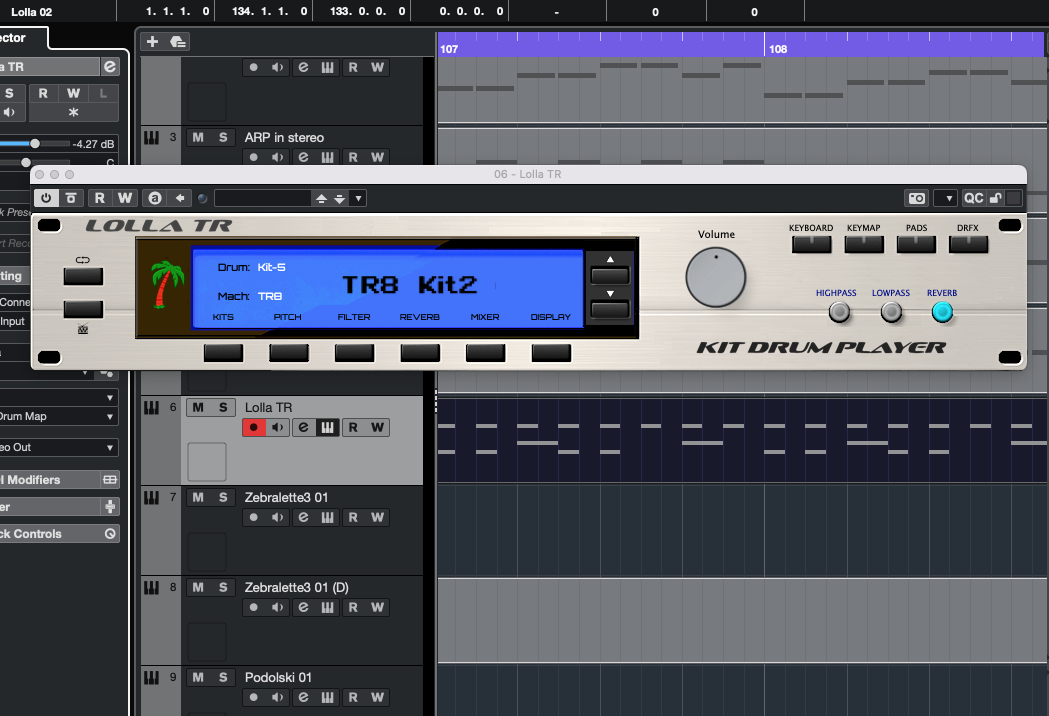Click the button under the PITCH label
Image resolution: width=1049 pixels, height=716 pixels.
pos(289,353)
